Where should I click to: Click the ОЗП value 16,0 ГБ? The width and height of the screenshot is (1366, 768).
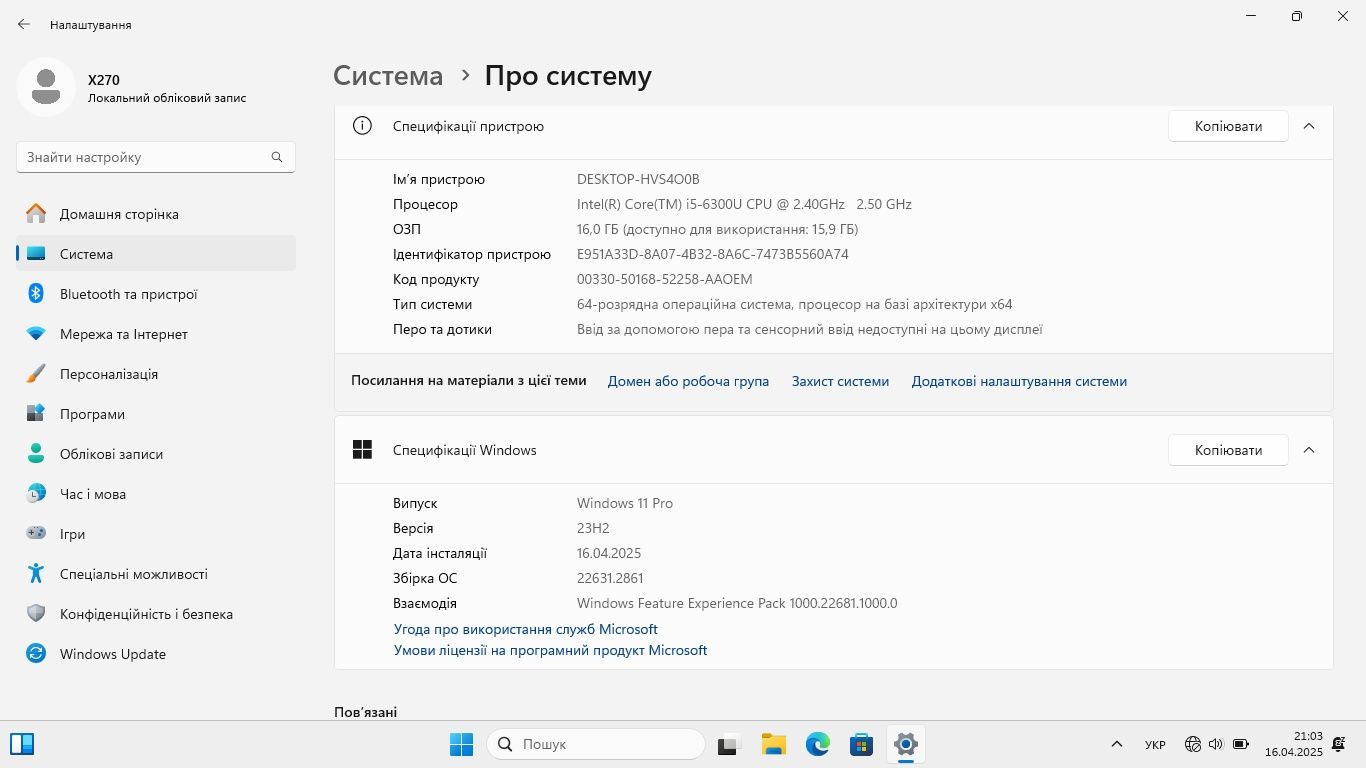point(717,229)
